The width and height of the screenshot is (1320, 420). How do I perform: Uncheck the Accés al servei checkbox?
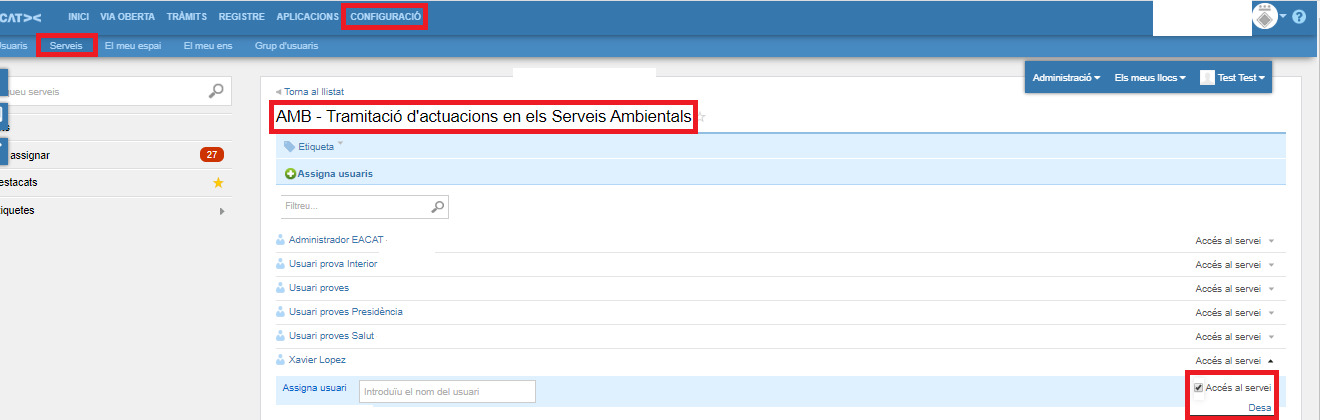(x=1199, y=388)
